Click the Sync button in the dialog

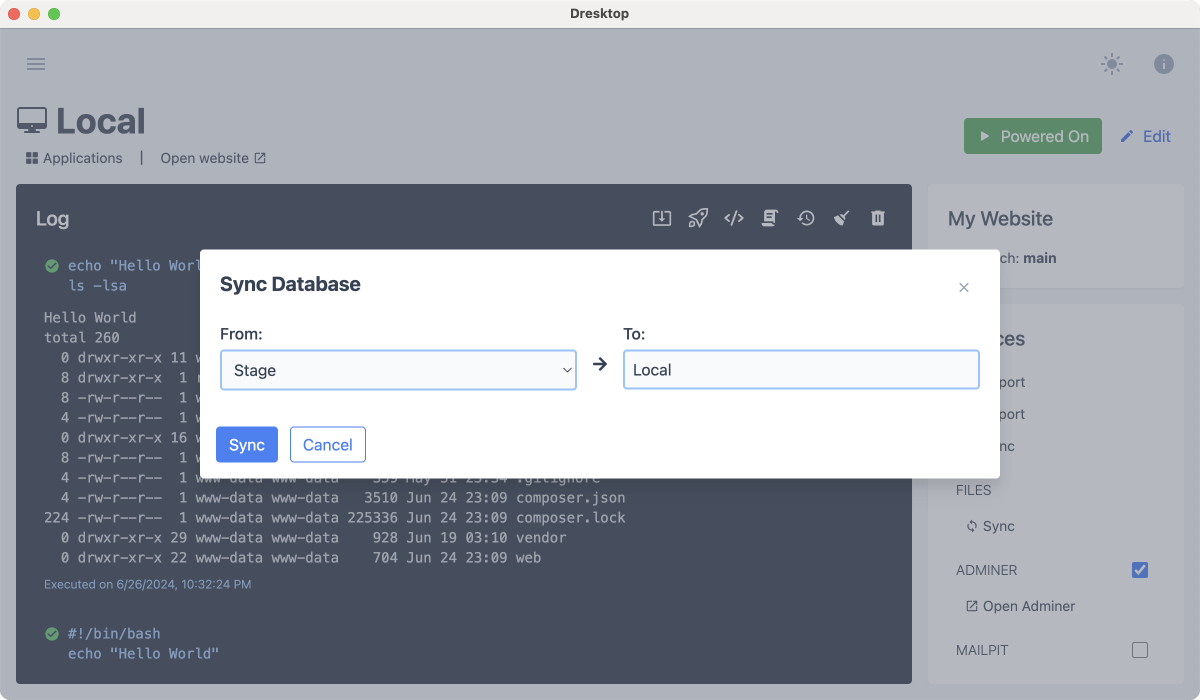pyautogui.click(x=246, y=444)
